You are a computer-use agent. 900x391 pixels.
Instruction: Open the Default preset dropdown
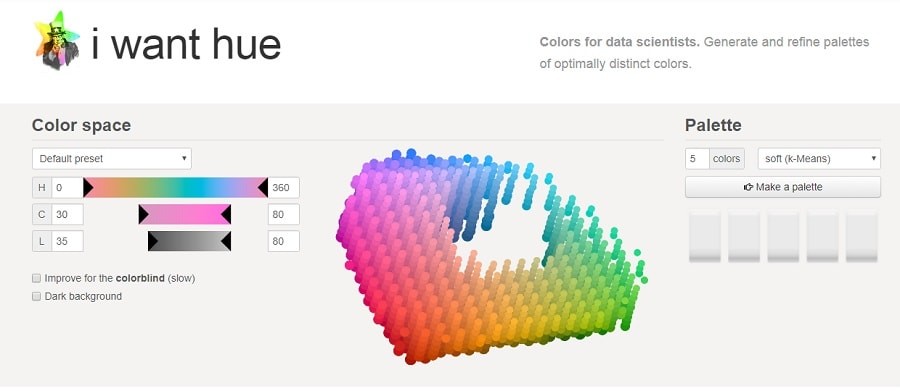pos(112,158)
